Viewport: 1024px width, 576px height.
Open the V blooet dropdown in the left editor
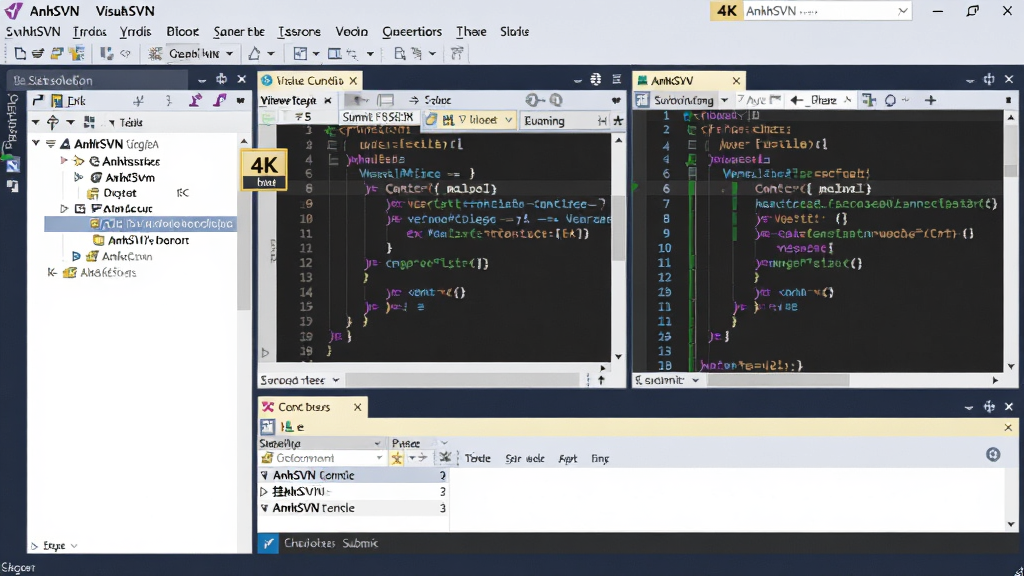coord(468,120)
